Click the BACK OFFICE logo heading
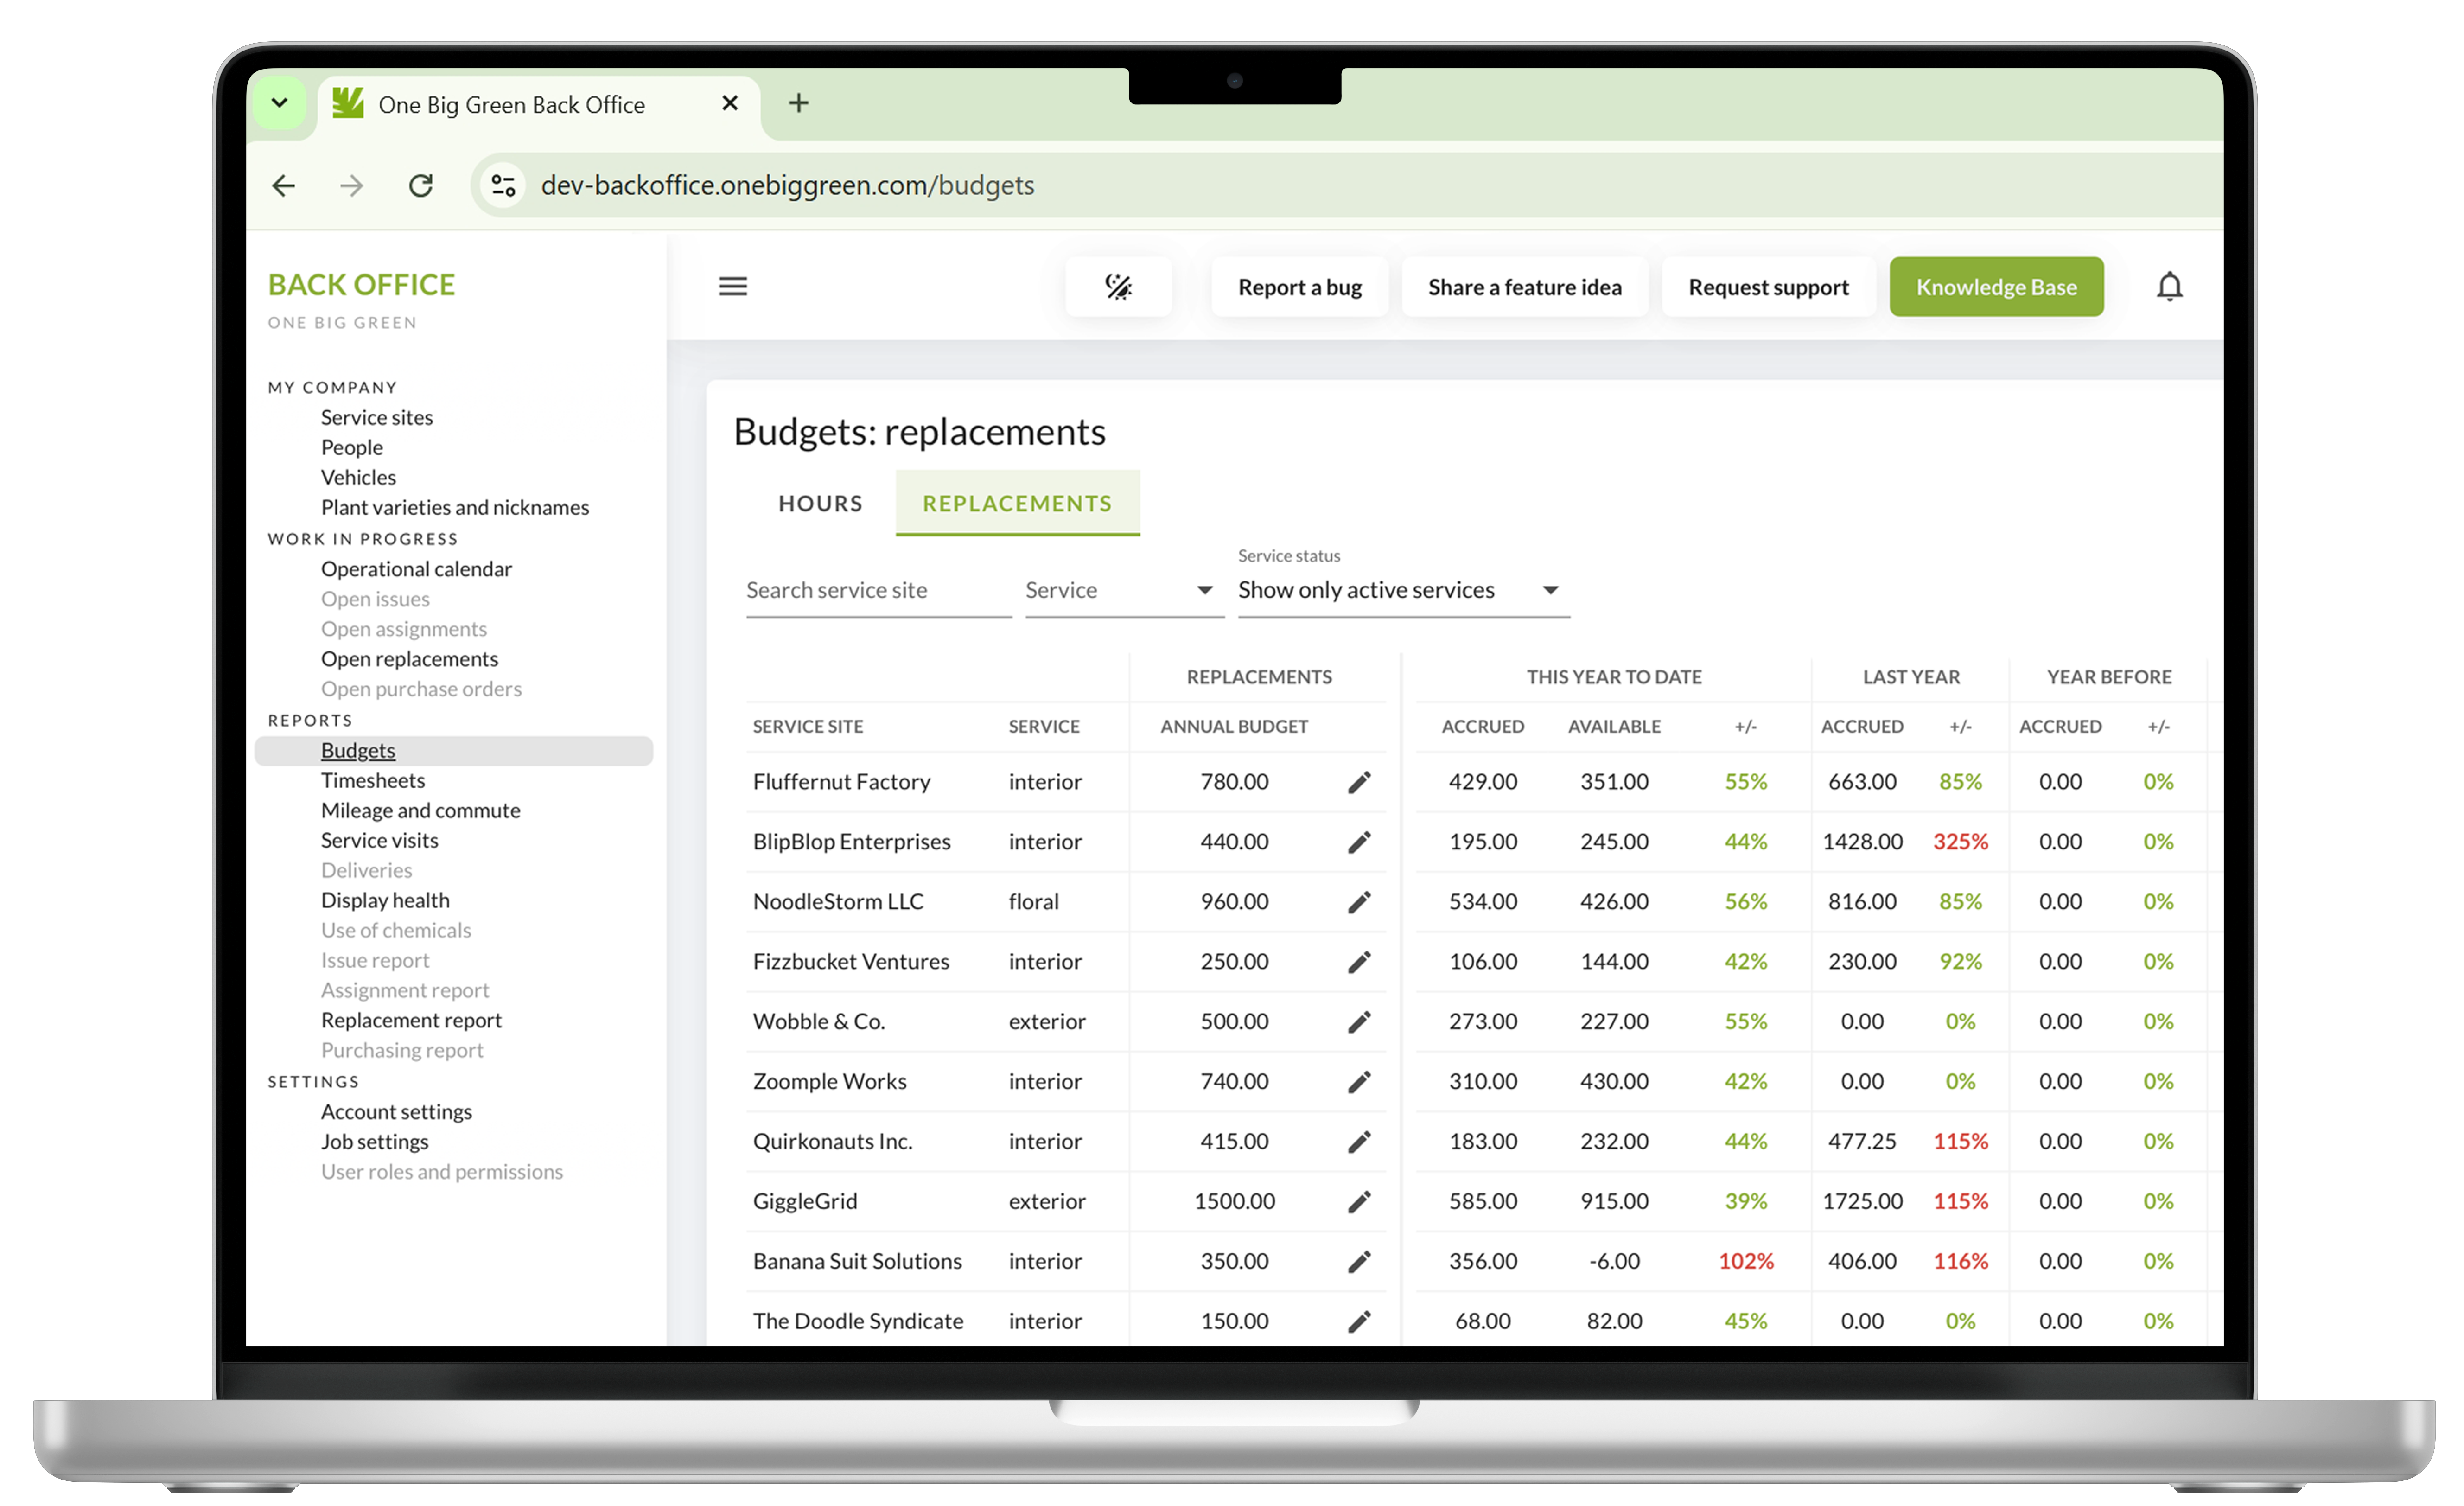Viewport: 2464px width, 1506px height. coord(361,285)
